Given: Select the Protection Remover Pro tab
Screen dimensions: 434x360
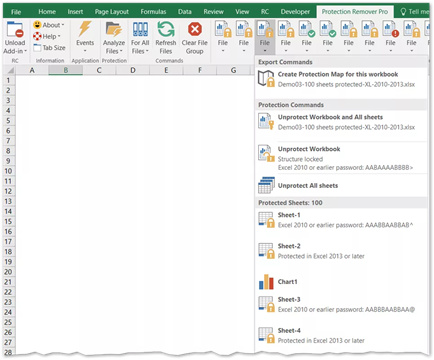Looking at the screenshot, I should pos(355,12).
